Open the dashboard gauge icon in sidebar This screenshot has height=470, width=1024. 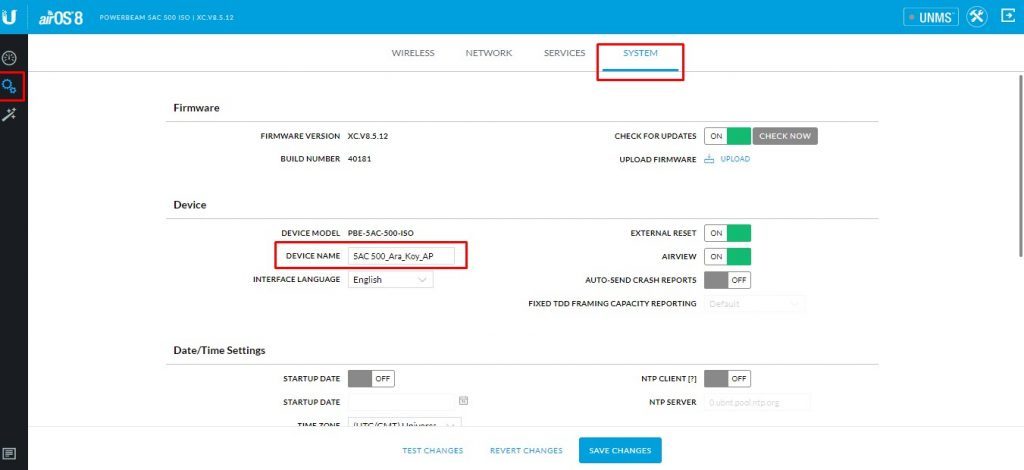click(x=12, y=58)
